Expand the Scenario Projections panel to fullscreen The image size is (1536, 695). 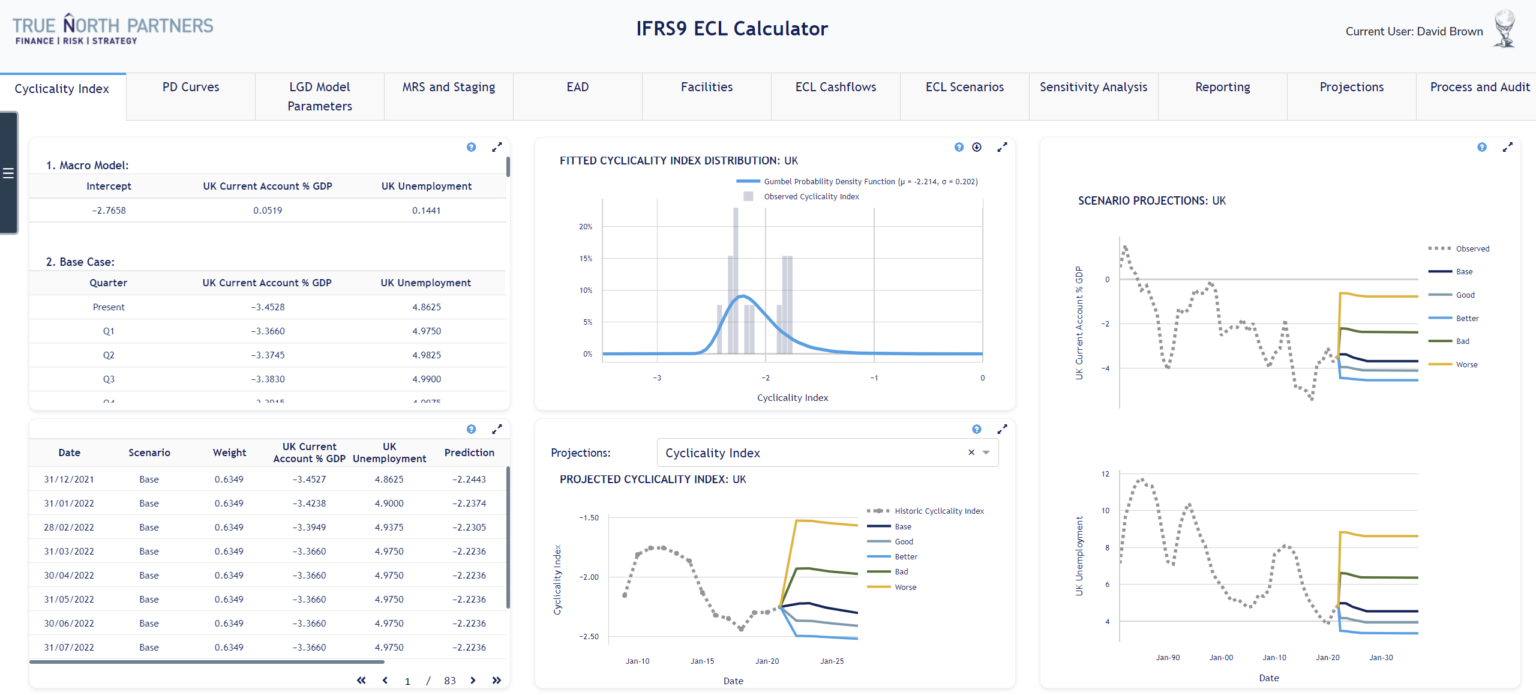click(x=1508, y=146)
